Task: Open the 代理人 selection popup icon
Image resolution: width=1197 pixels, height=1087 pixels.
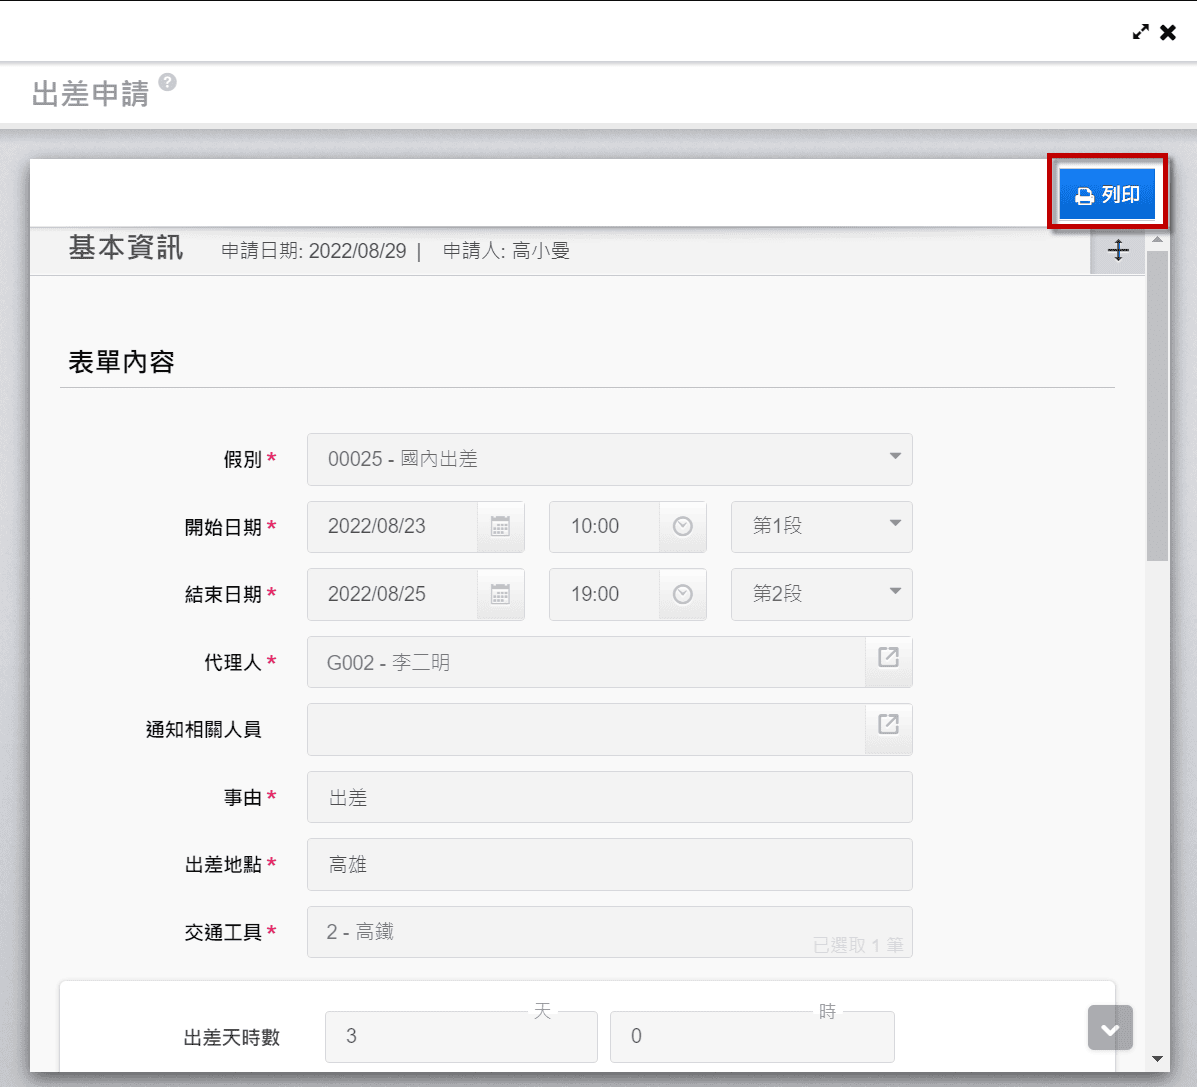Action: point(888,658)
